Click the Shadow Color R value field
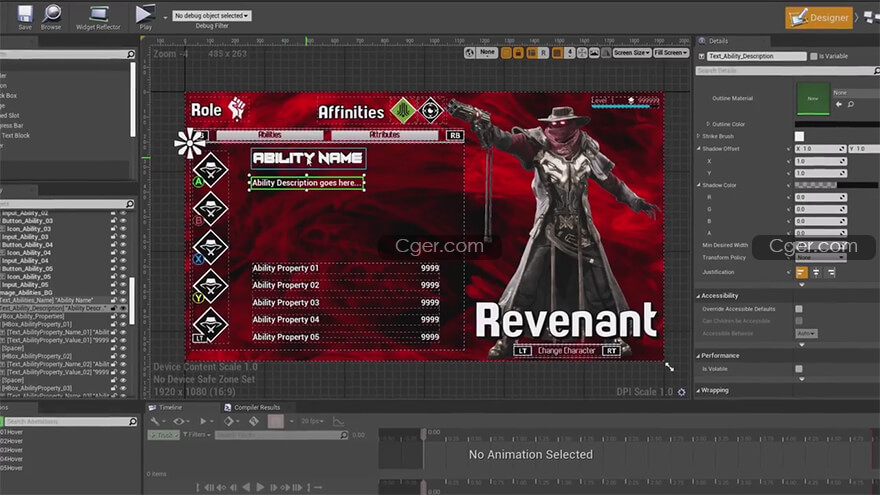880x495 pixels. (x=821, y=198)
